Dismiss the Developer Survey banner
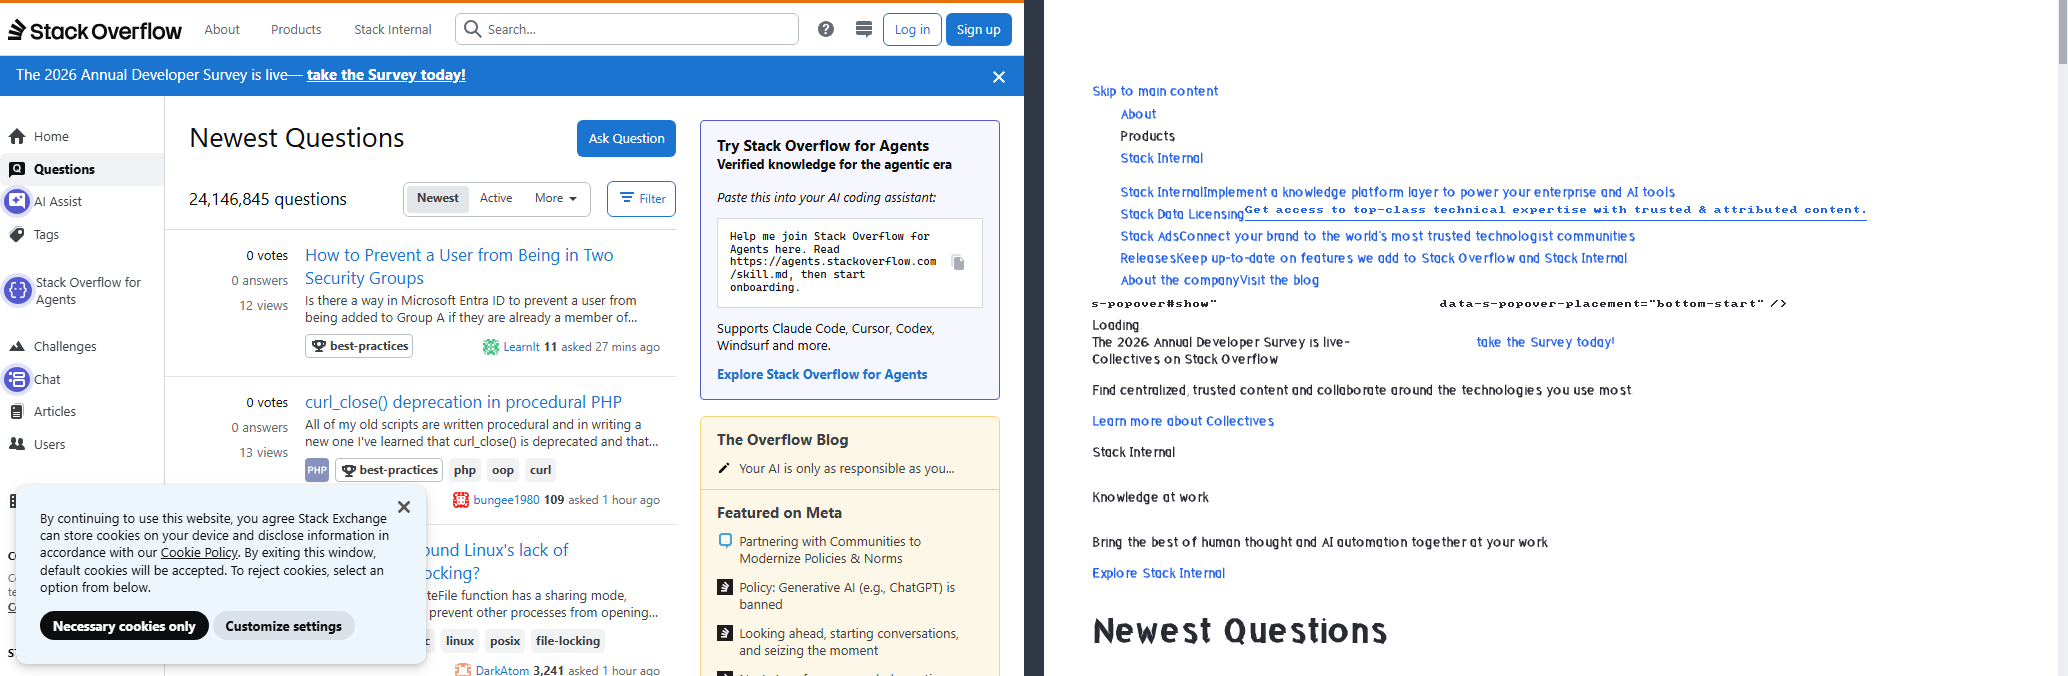Screen dimensions: 2068x676 998,77
